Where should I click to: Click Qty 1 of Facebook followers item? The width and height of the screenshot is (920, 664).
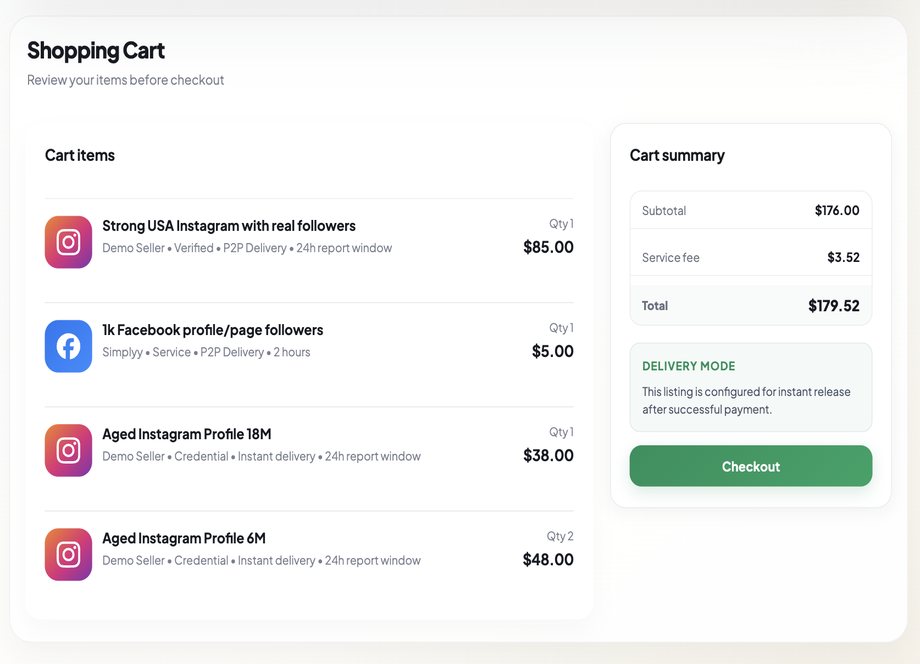561,328
